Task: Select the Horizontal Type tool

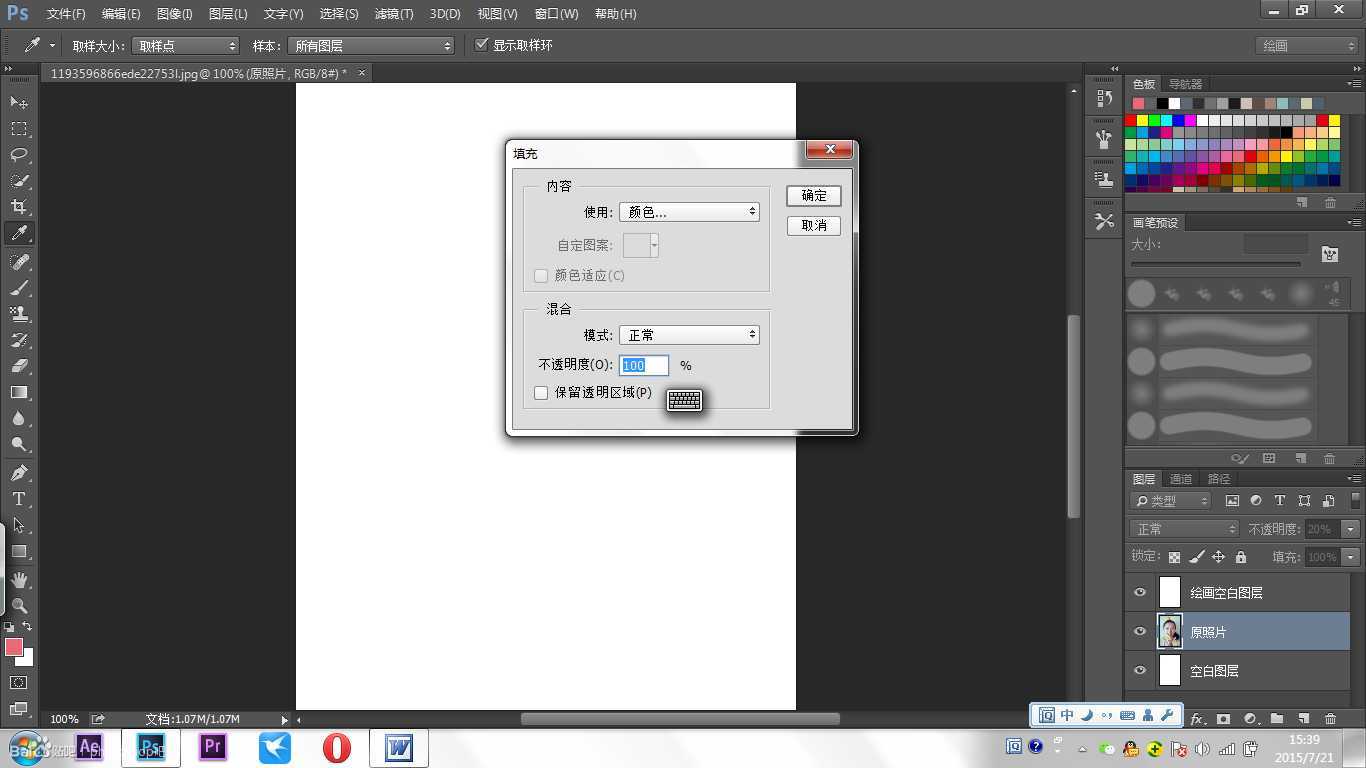Action: coord(19,499)
